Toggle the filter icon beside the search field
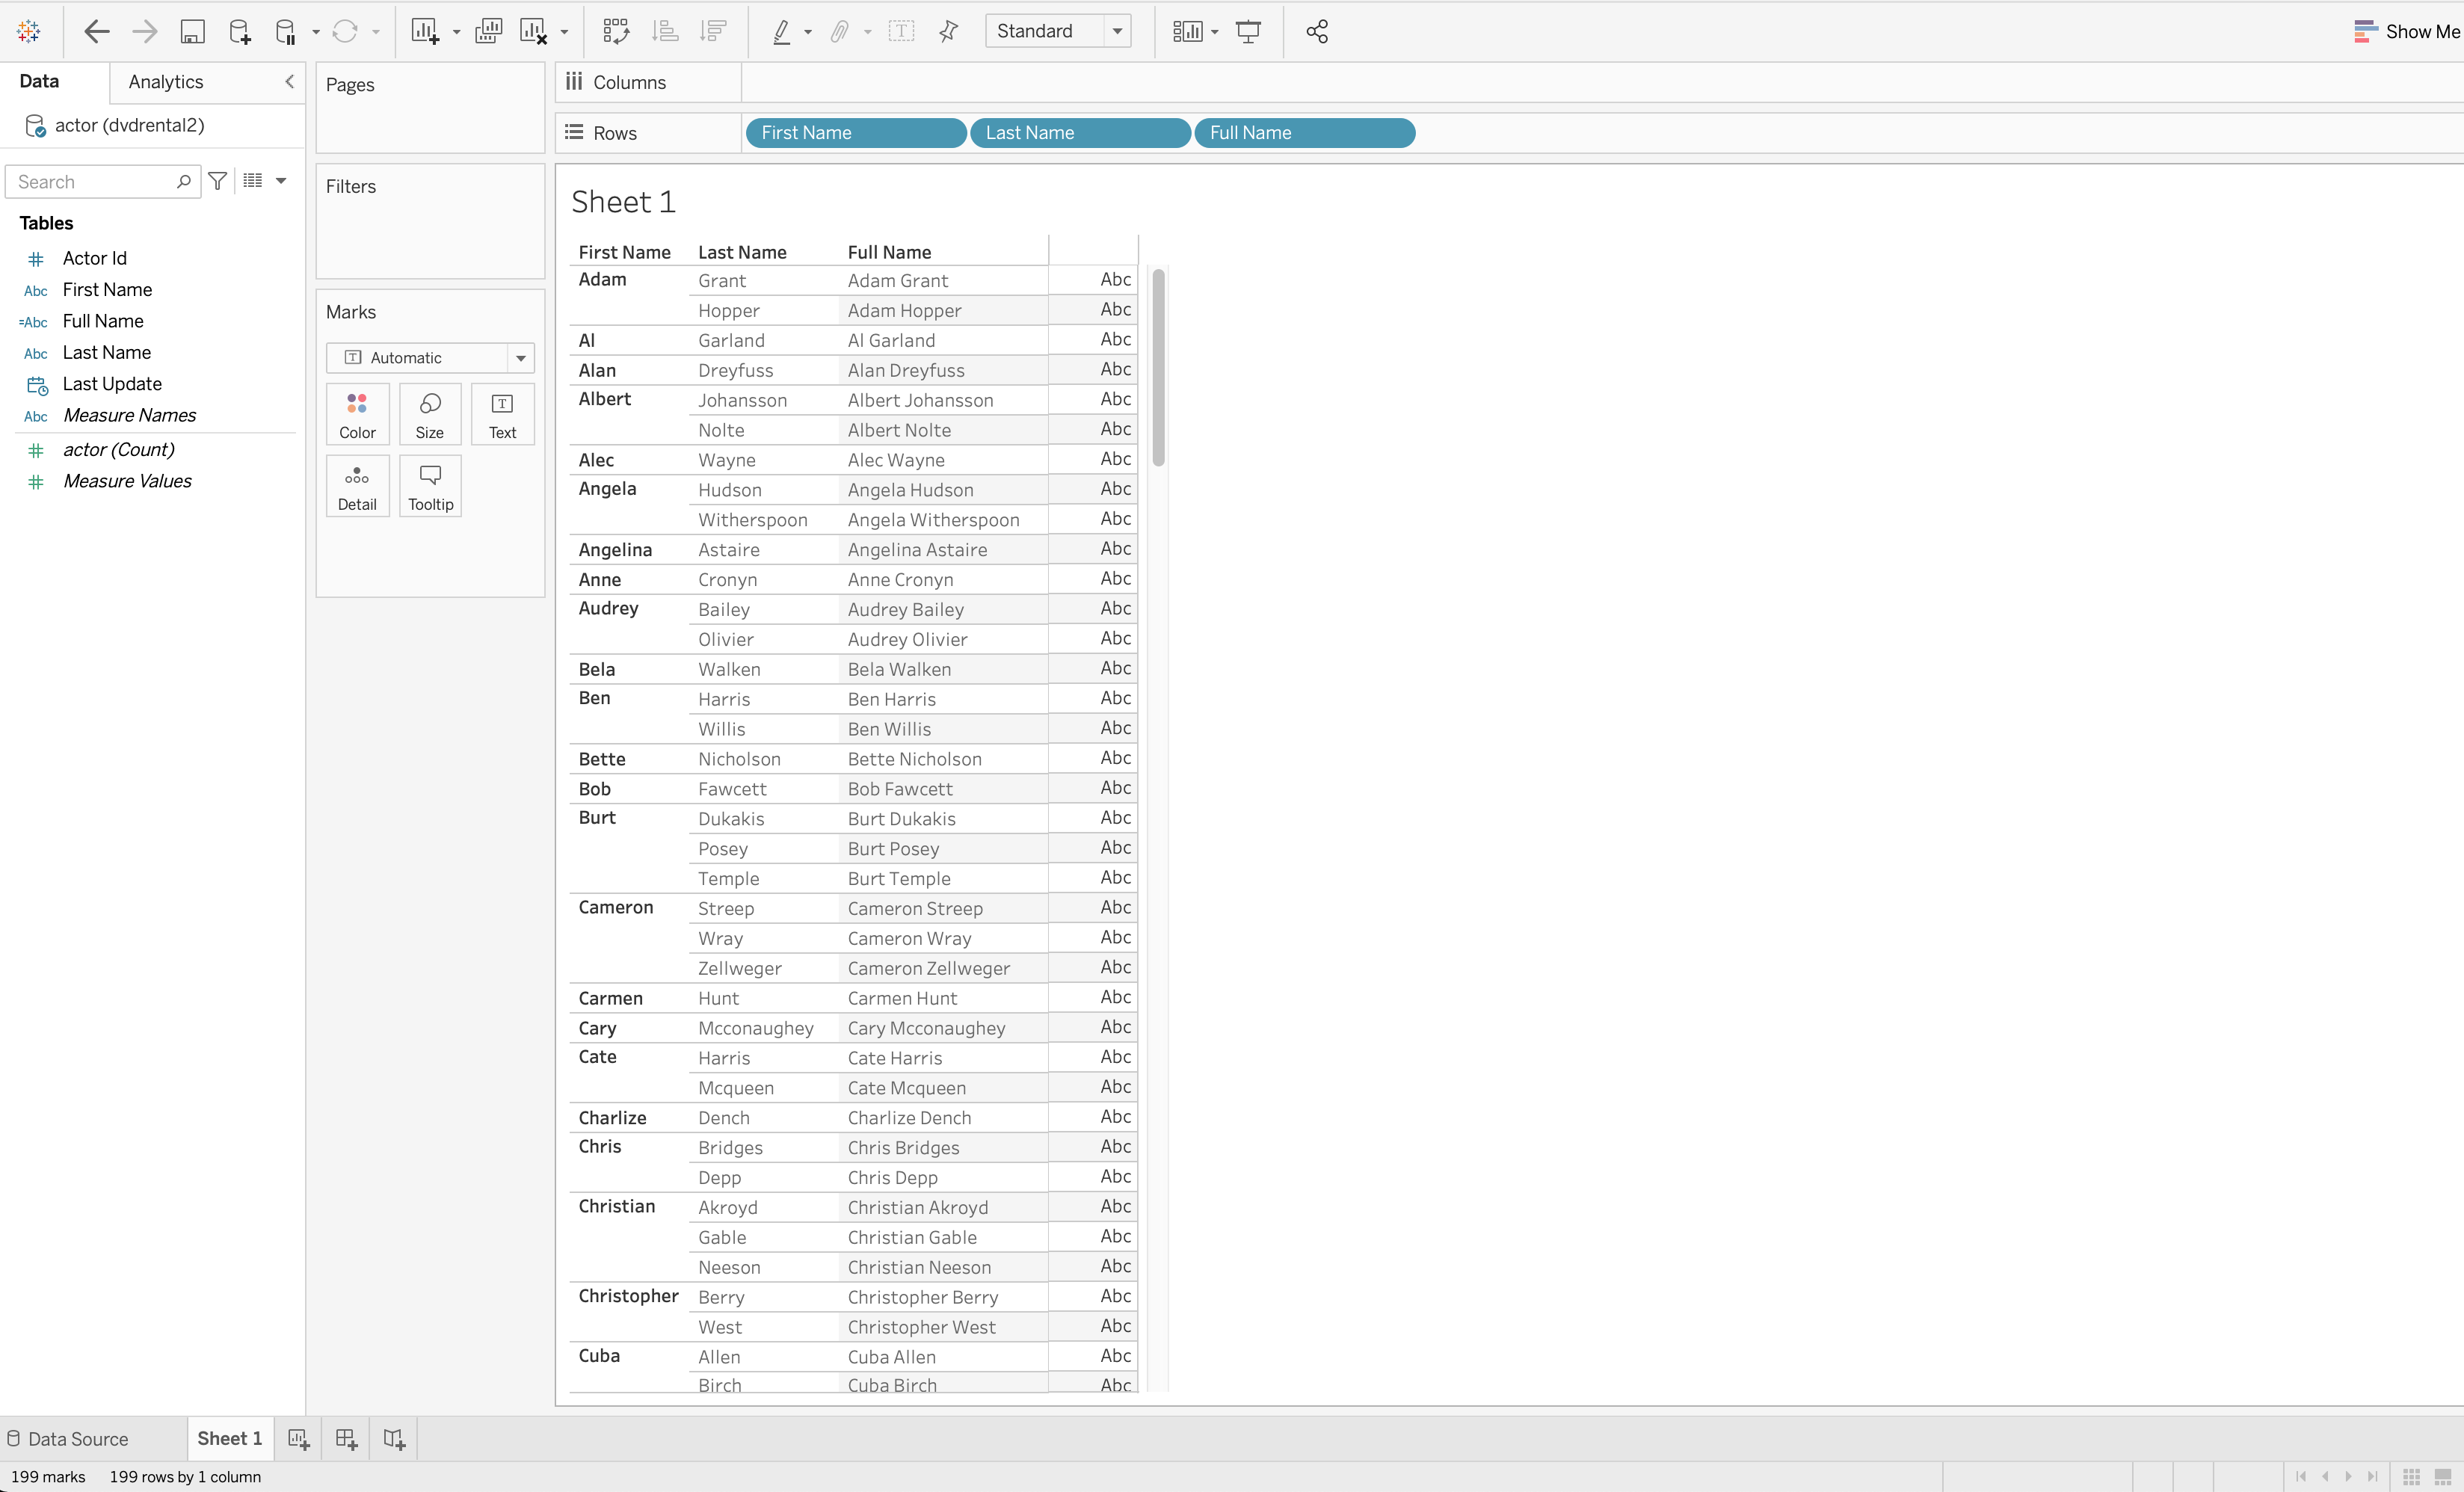The height and width of the screenshot is (1492, 2464). 218,181
